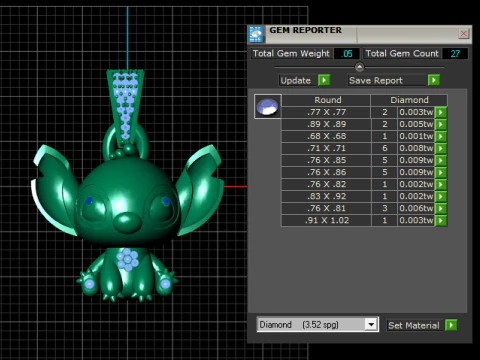
Task: Click the 0.008tw weight cell
Action: (x=416, y=148)
